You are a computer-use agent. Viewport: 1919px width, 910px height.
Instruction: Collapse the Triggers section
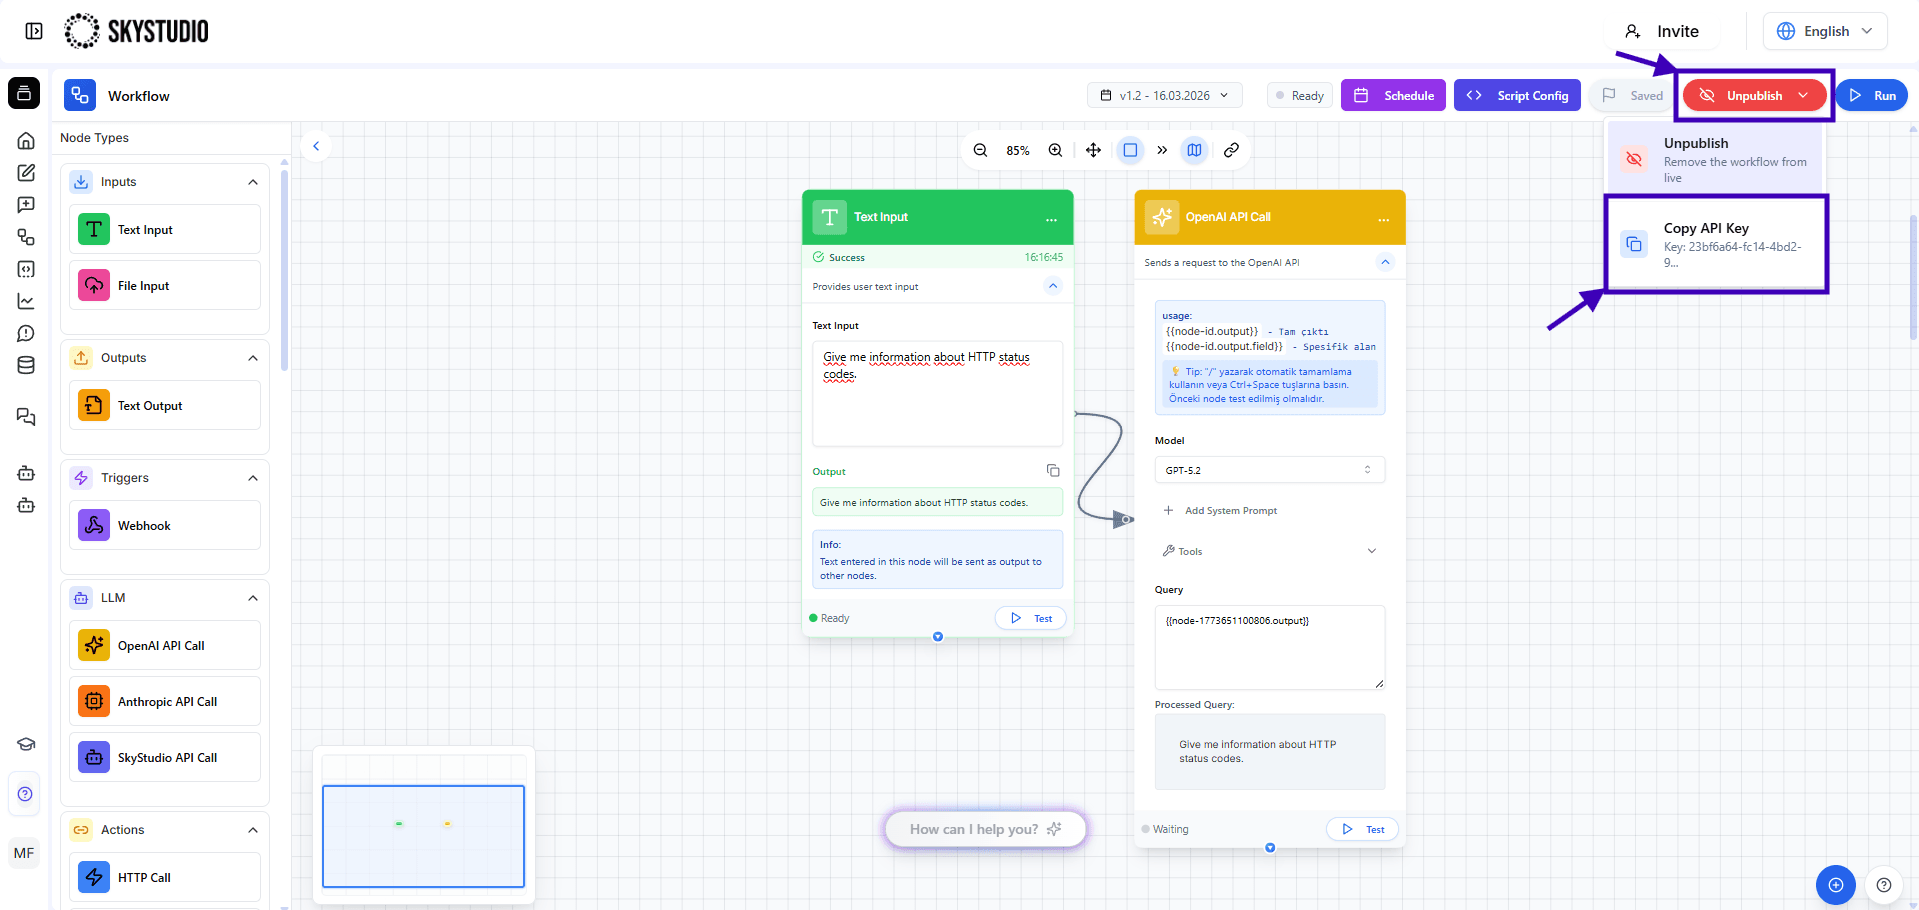tap(253, 478)
